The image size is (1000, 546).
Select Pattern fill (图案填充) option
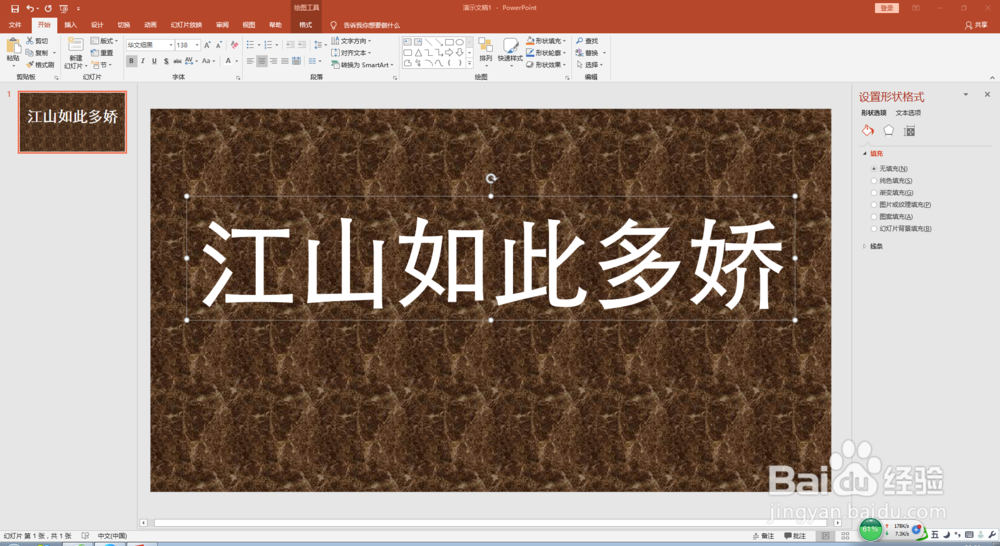(892, 217)
